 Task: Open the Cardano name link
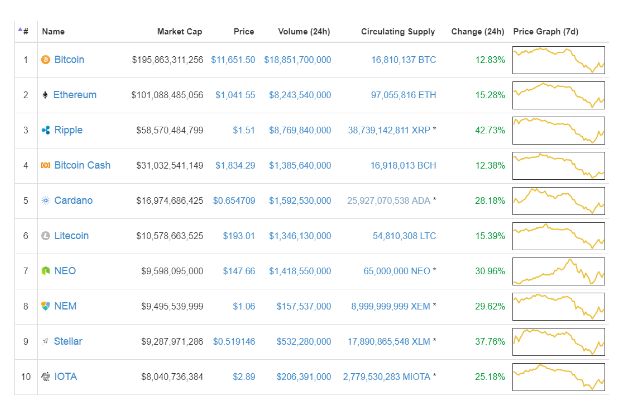pos(73,200)
